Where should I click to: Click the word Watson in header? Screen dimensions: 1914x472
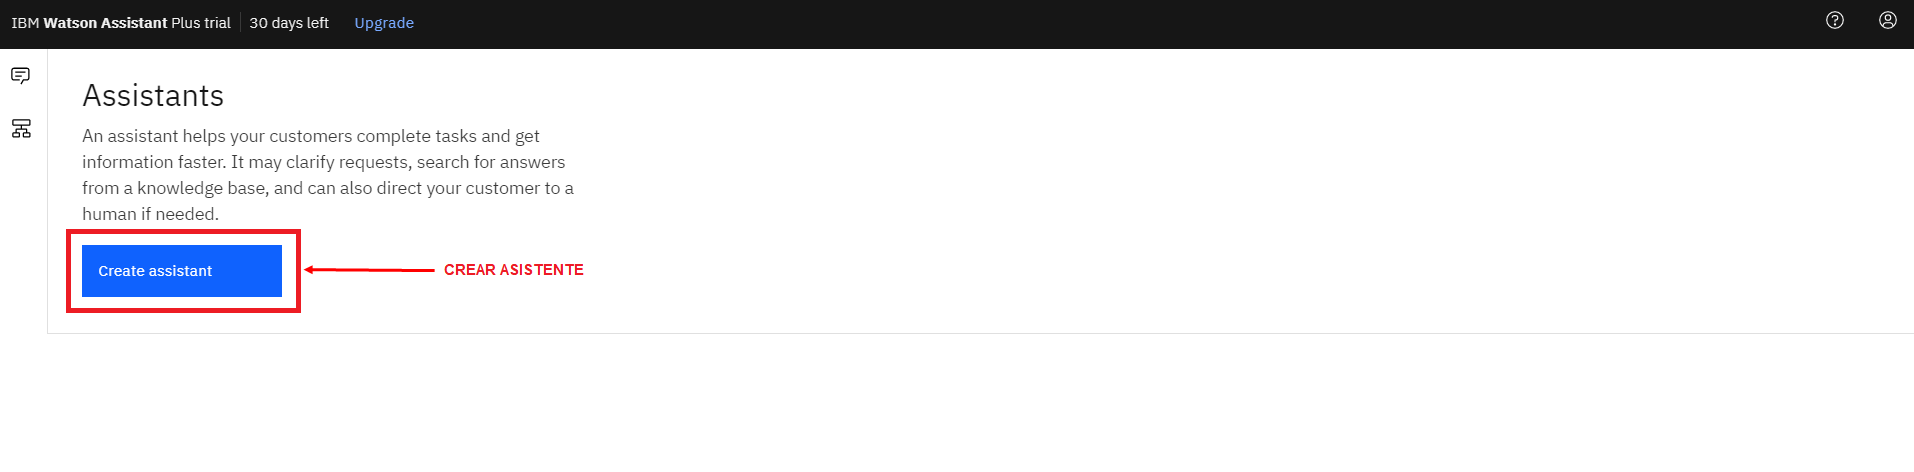(x=70, y=23)
